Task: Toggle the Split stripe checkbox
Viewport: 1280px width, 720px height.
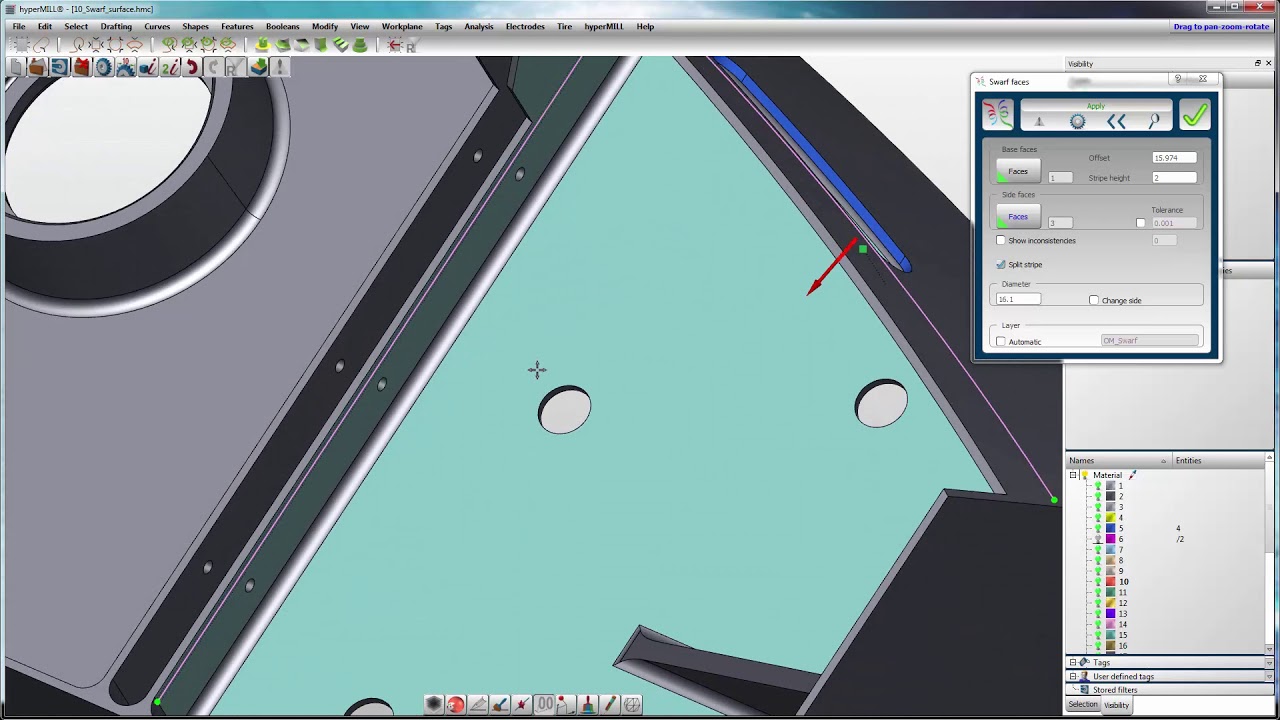Action: (x=1001, y=264)
